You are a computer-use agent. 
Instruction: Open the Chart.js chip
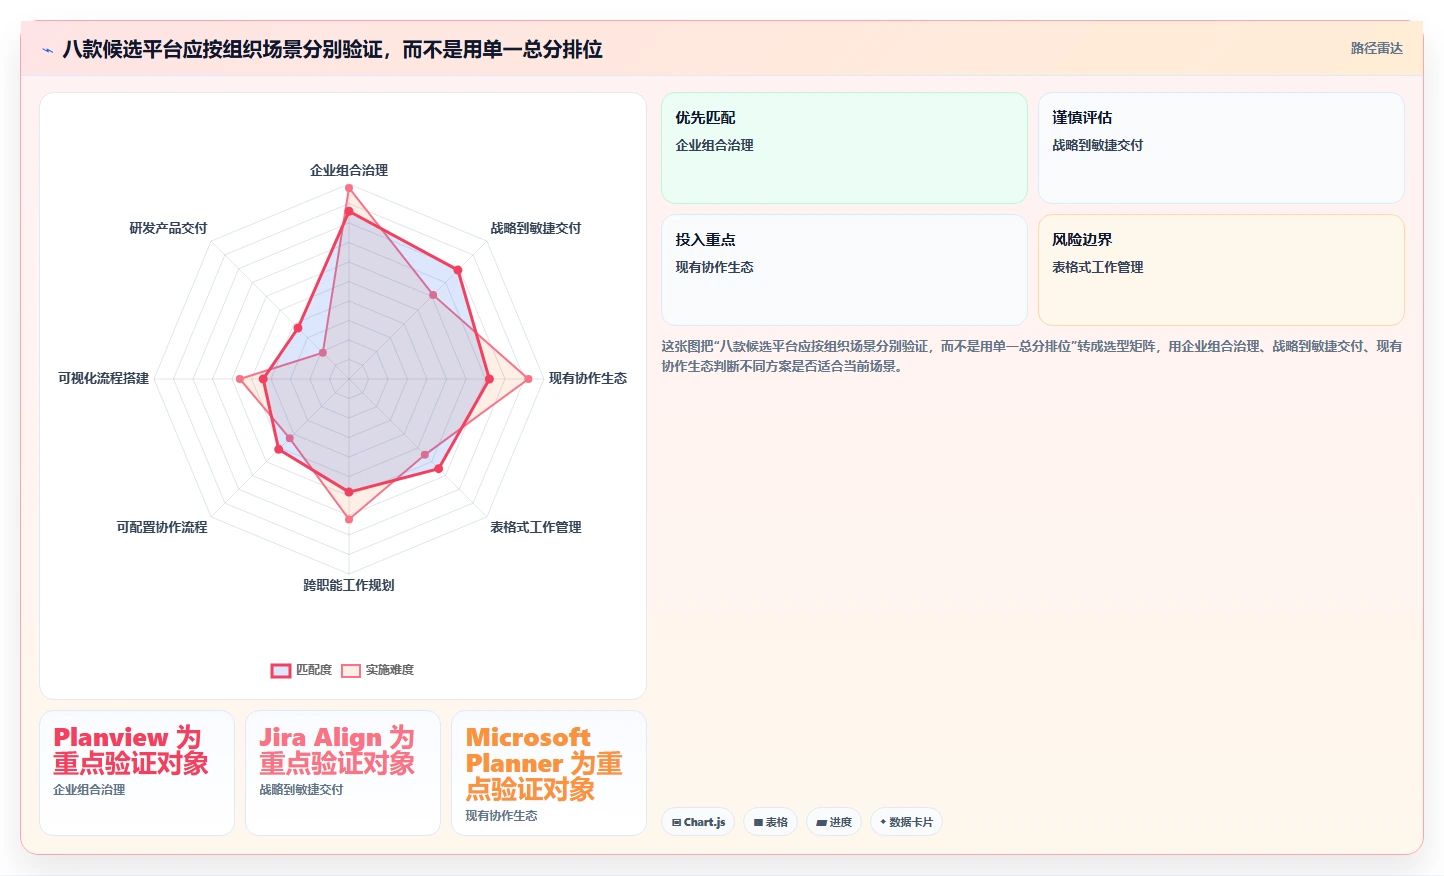(x=698, y=822)
